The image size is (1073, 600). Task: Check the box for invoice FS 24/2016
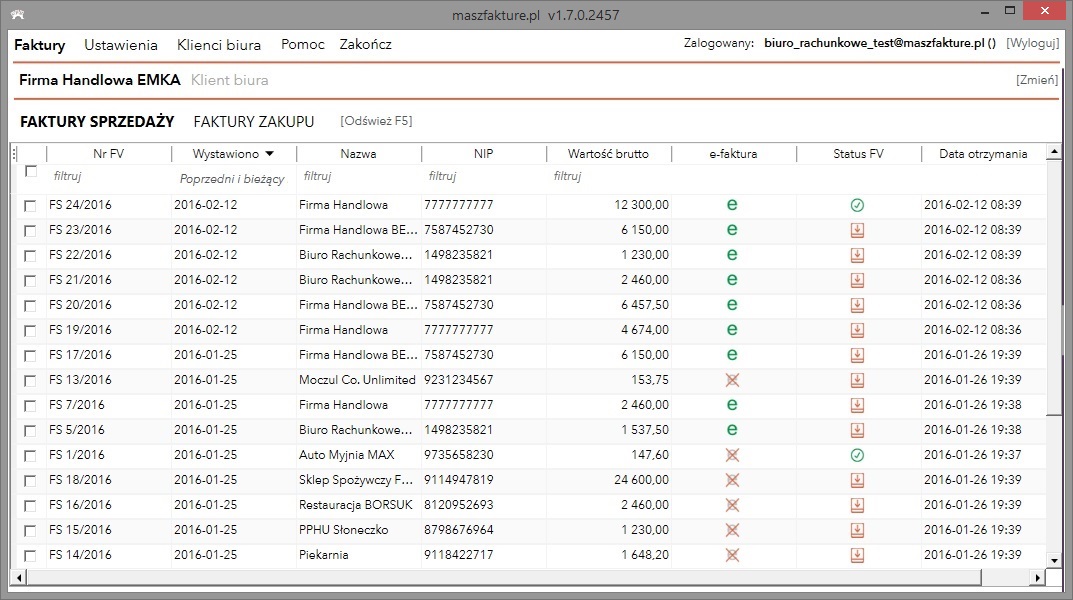(30, 205)
